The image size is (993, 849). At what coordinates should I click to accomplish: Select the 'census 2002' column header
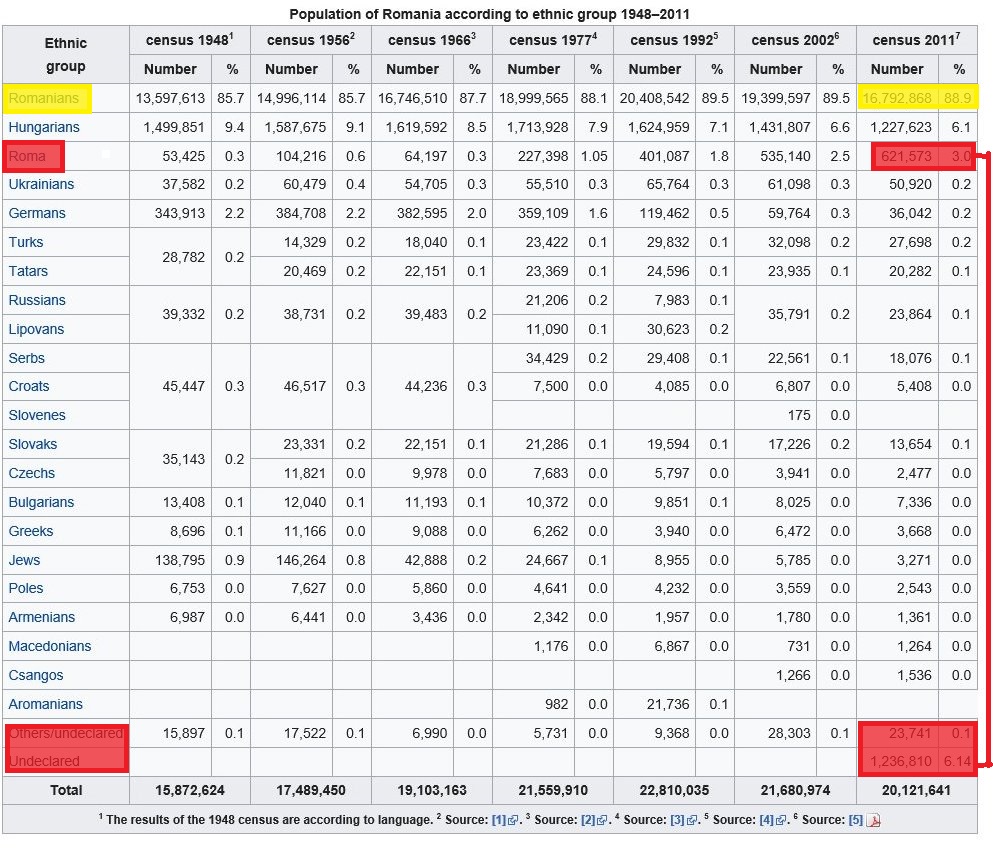coord(795,40)
